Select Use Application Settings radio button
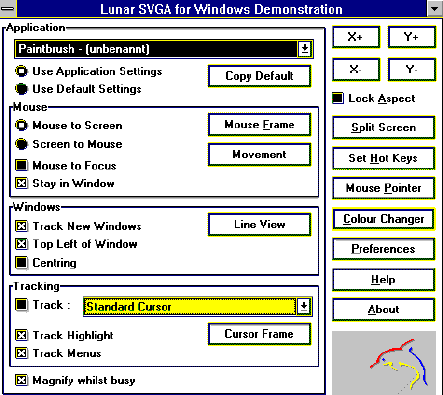Screen dimensions: 443x395 (22, 71)
